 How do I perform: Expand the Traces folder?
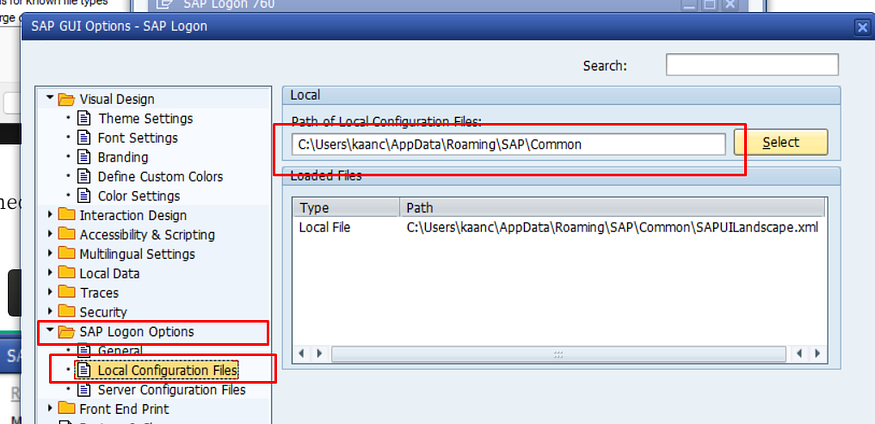pyautogui.click(x=50, y=292)
